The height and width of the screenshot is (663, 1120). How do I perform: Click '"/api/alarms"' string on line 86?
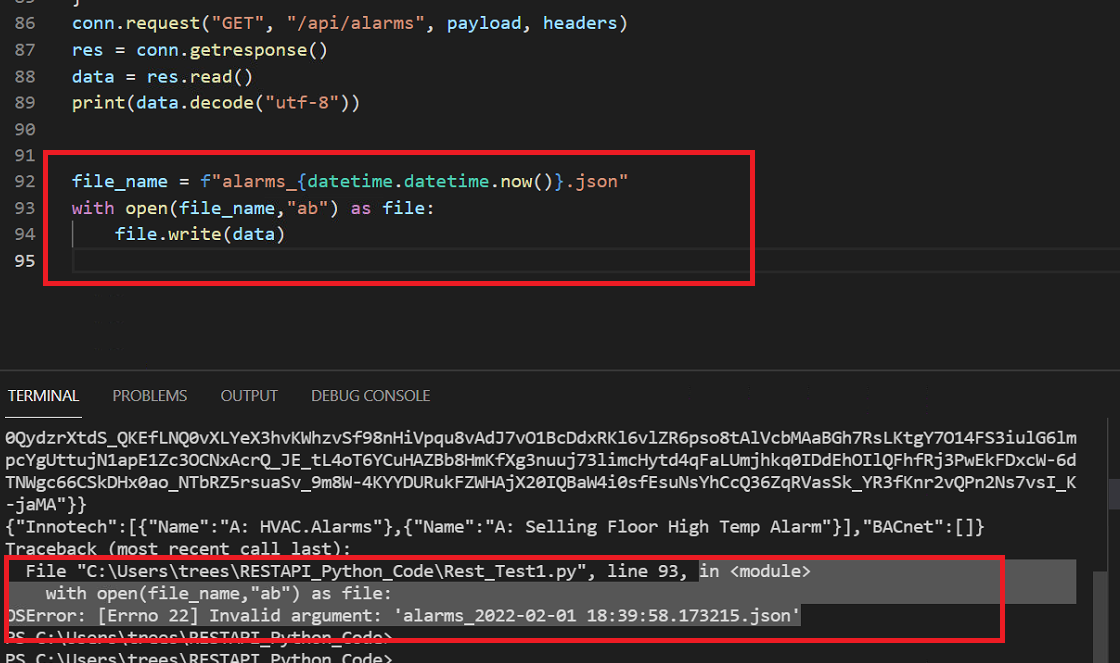pyautogui.click(x=356, y=24)
